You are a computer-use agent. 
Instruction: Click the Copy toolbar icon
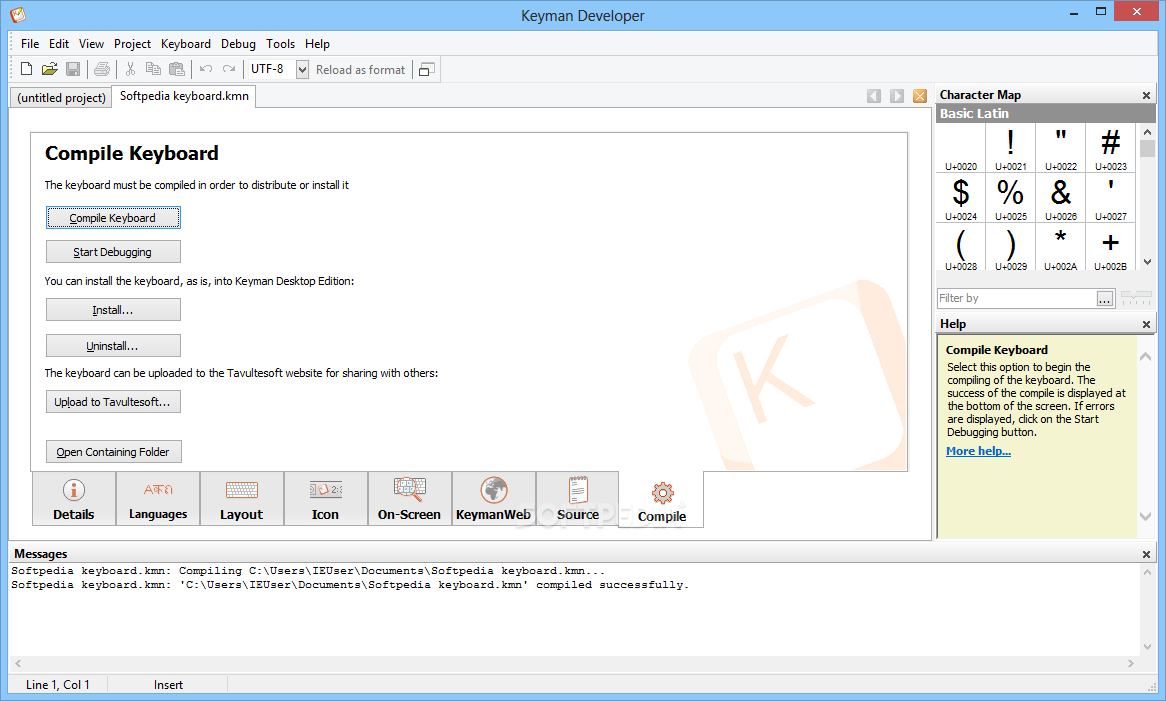click(153, 69)
